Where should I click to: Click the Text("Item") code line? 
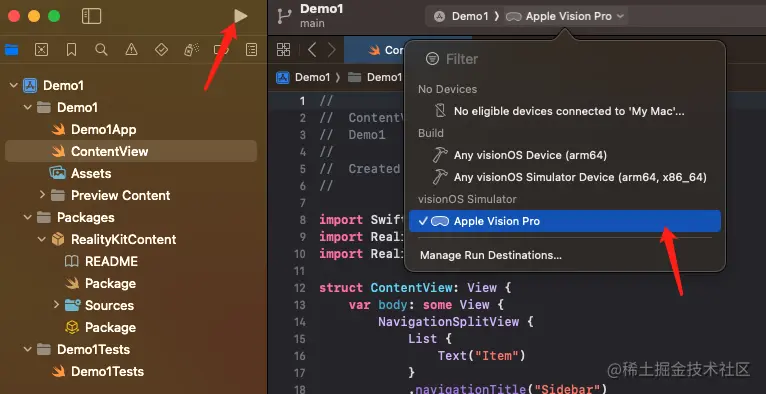(x=481, y=355)
